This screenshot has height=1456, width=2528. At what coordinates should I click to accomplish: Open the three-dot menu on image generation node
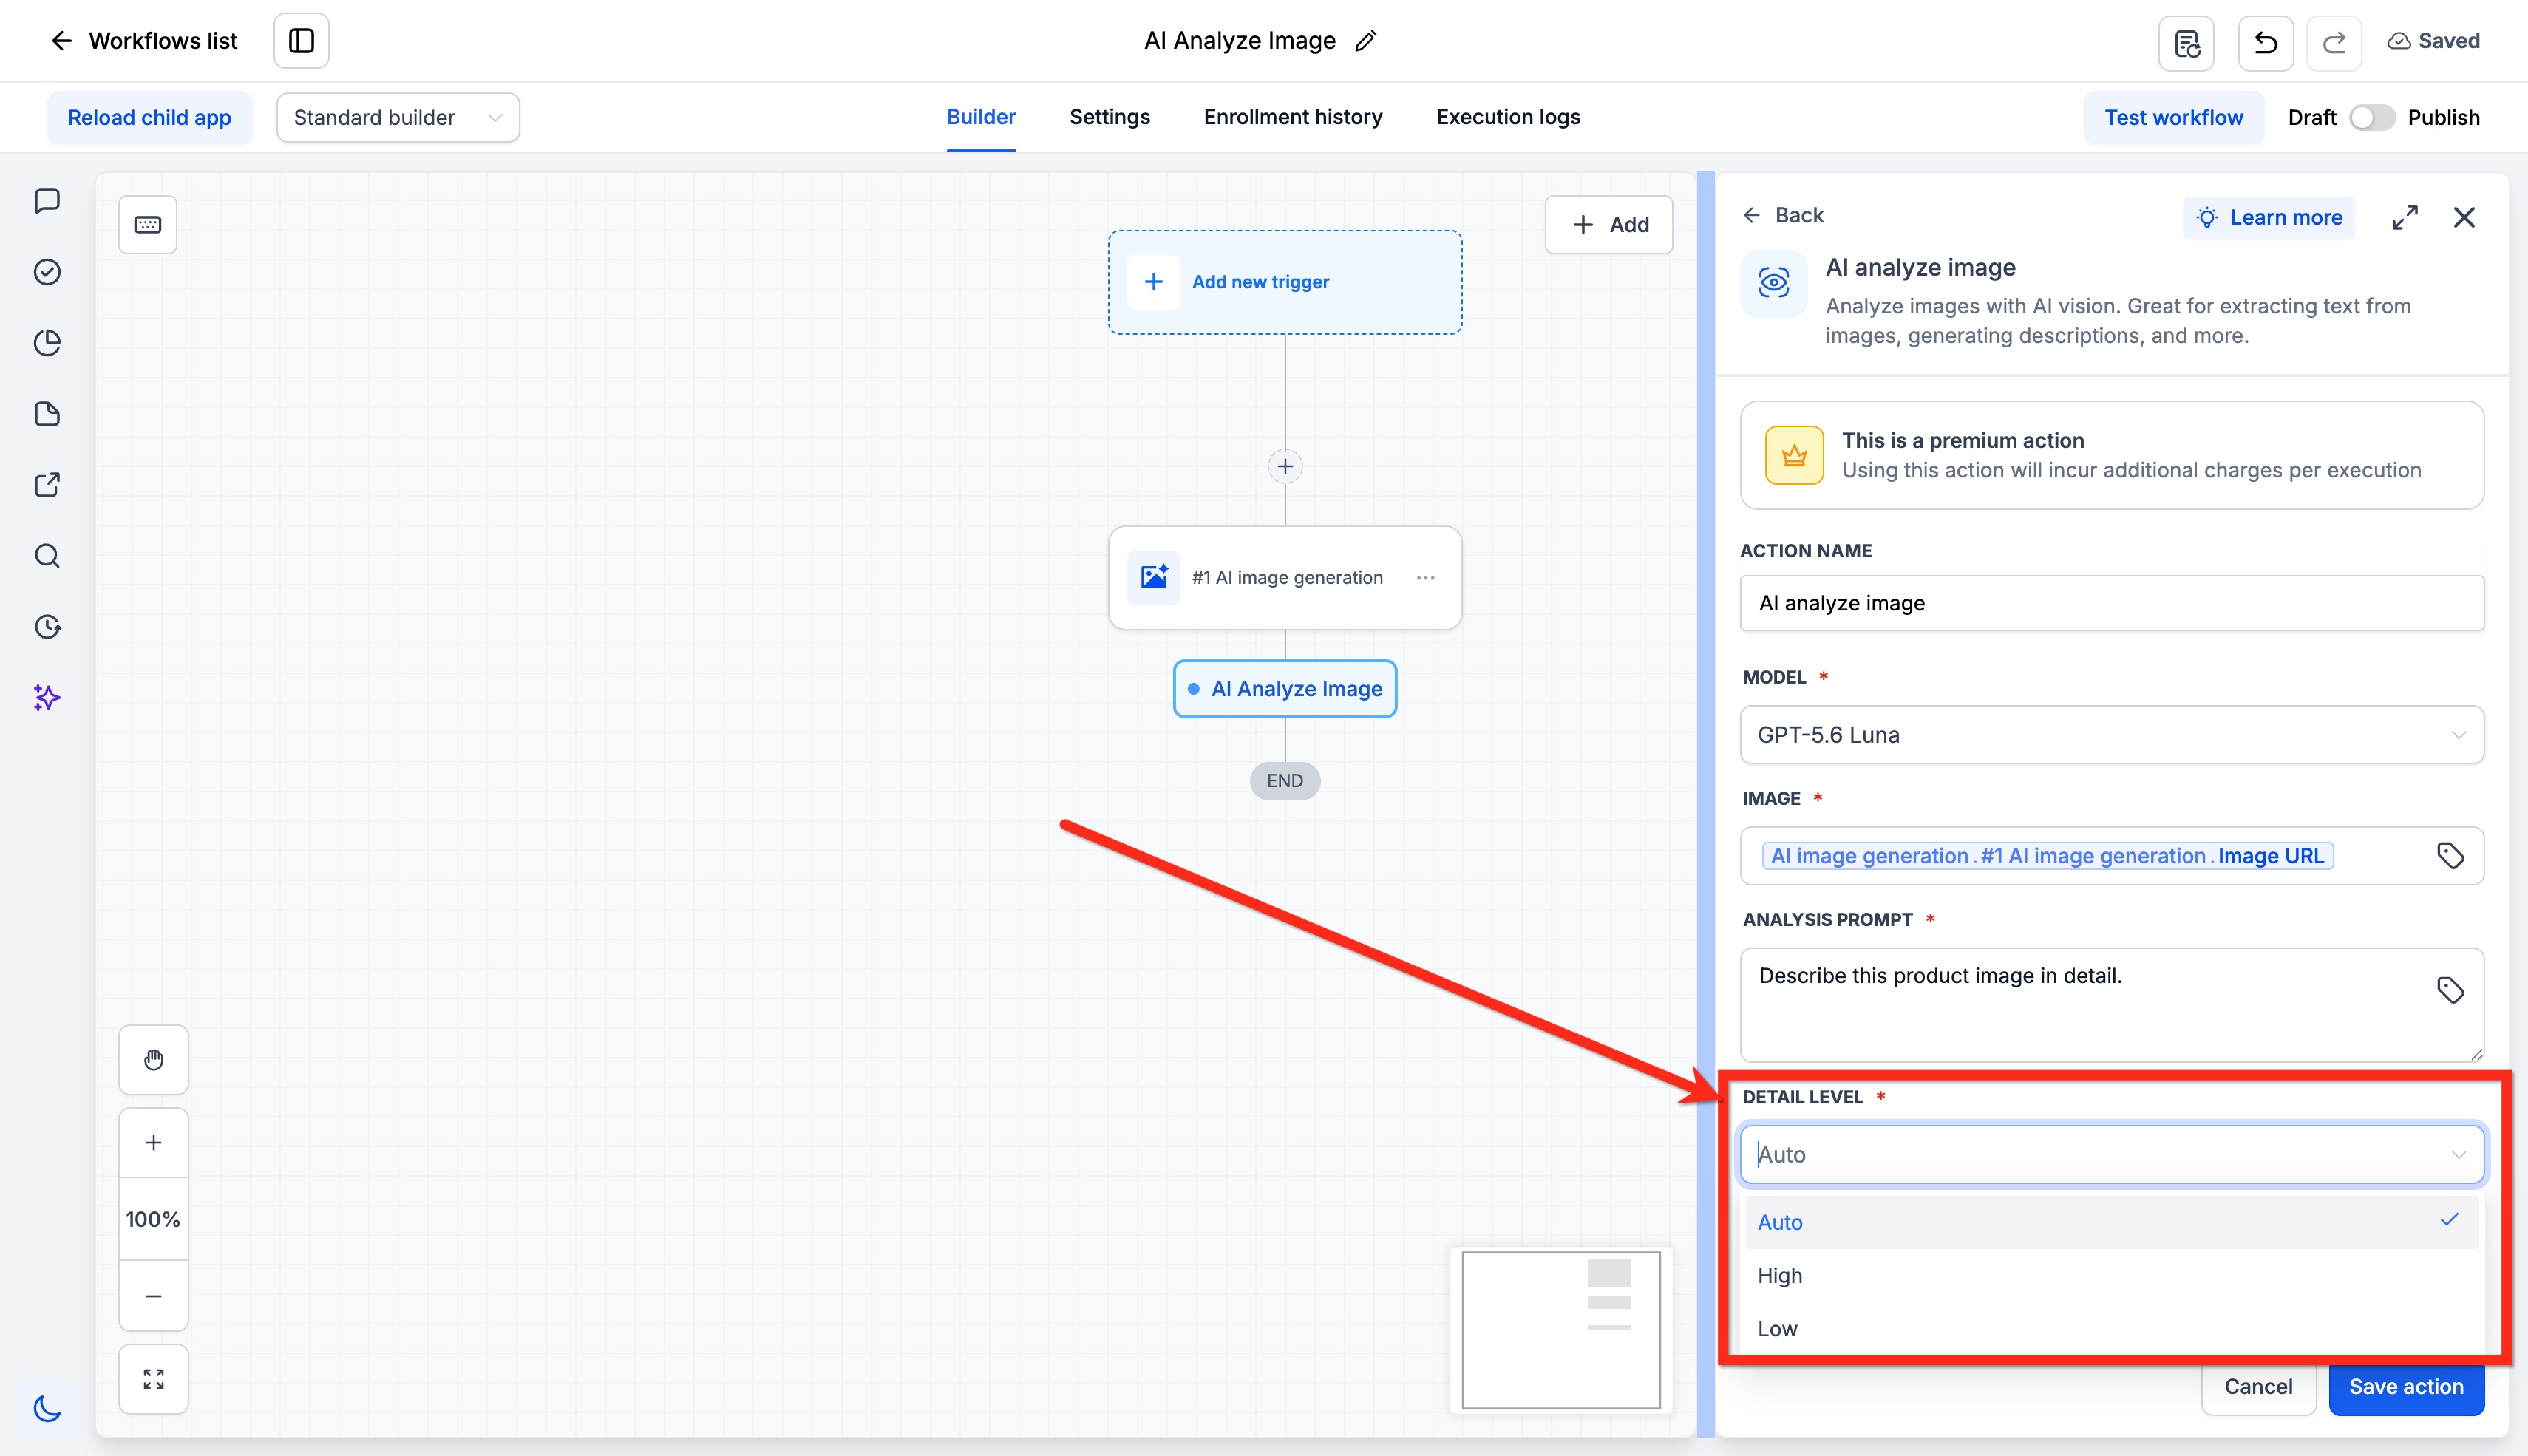tap(1426, 578)
